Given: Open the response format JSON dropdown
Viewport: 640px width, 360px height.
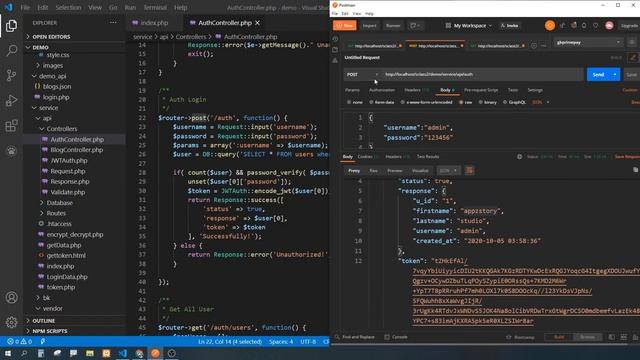Looking at the screenshot, I should pos(448,171).
